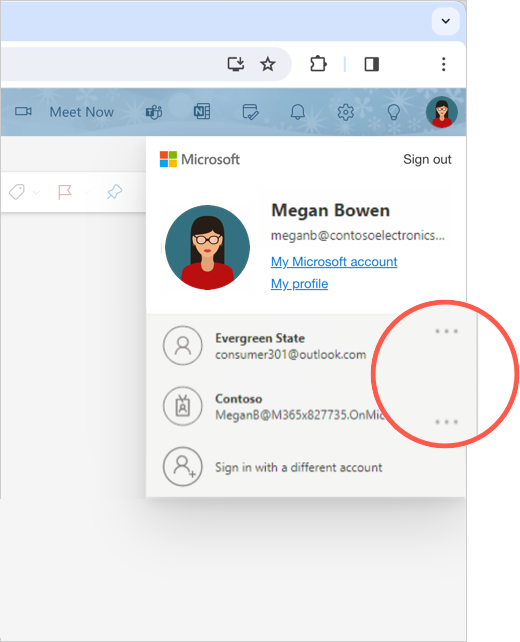Click the categorize tag icon
Image resolution: width=520 pixels, height=642 pixels.
17,192
